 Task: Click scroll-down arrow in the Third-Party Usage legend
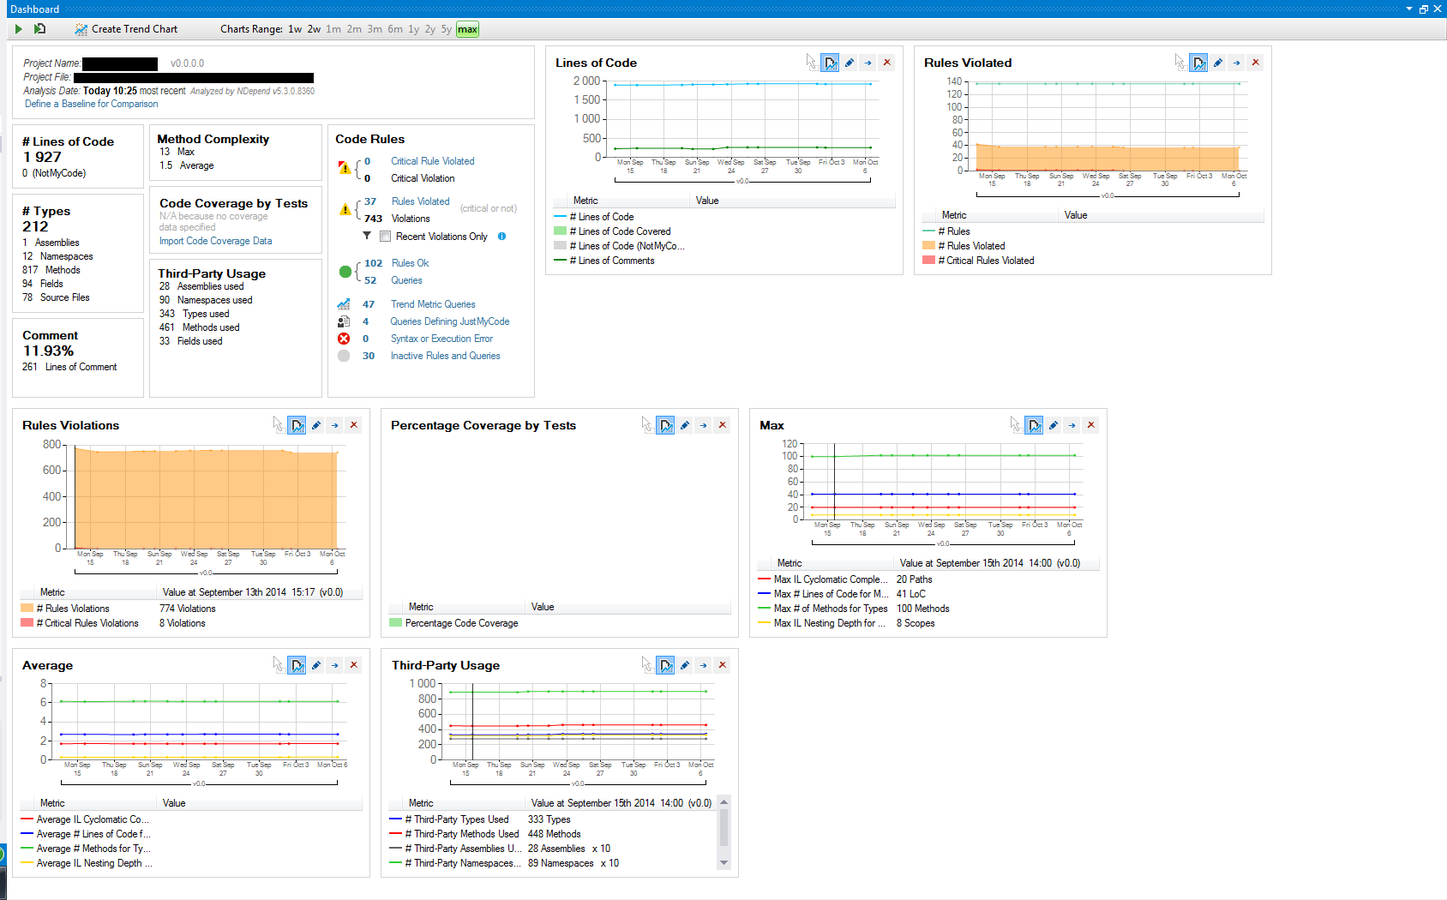724,863
